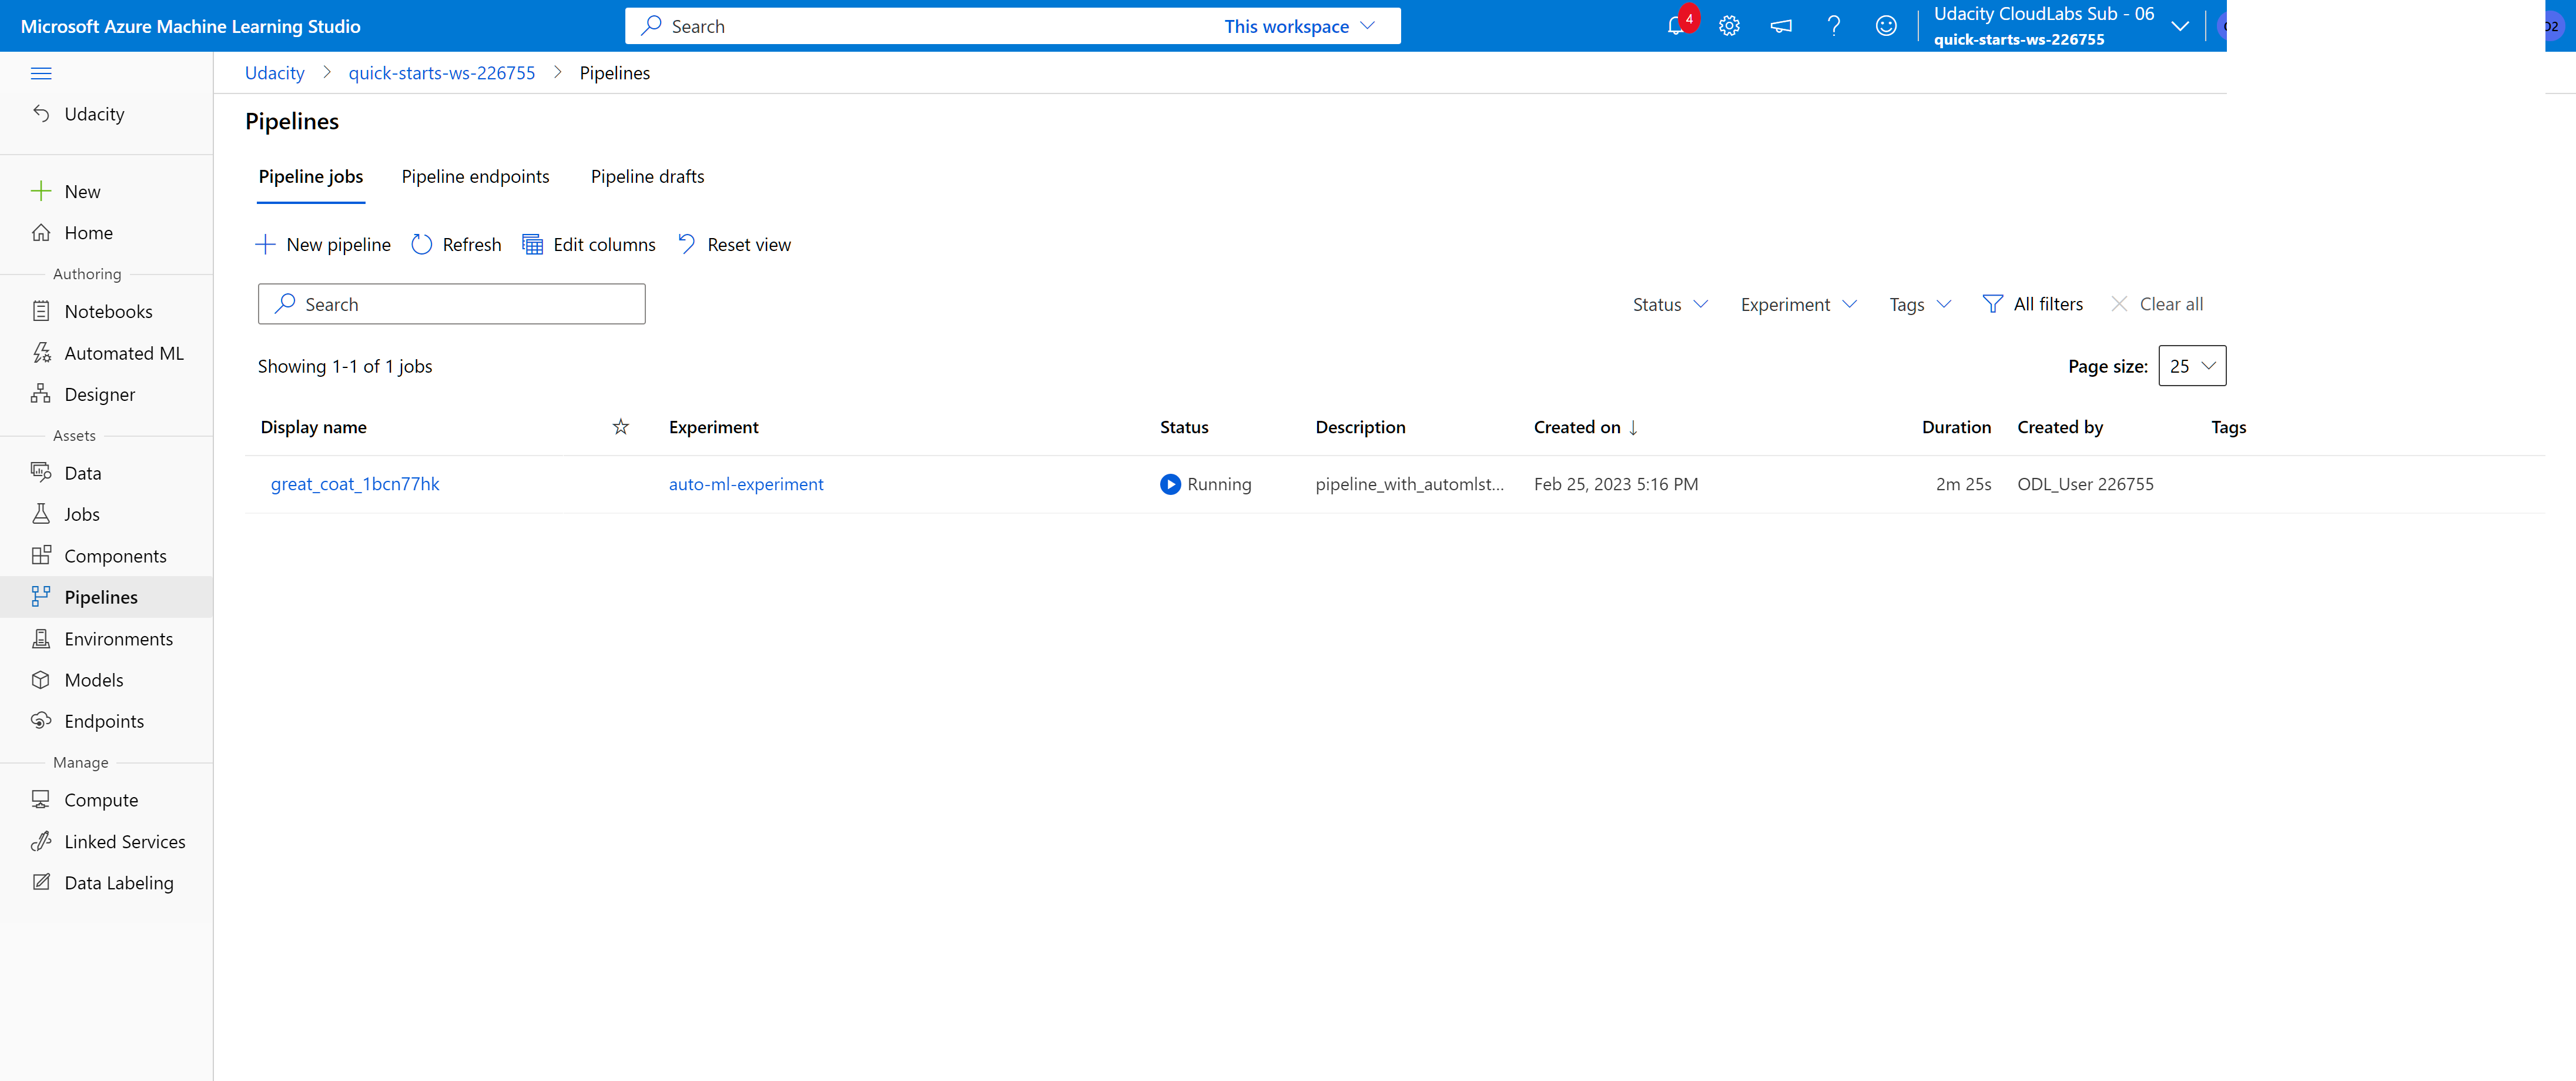Open This workspace search scope dropdown
The image size is (2576, 1081).
(x=1299, y=27)
